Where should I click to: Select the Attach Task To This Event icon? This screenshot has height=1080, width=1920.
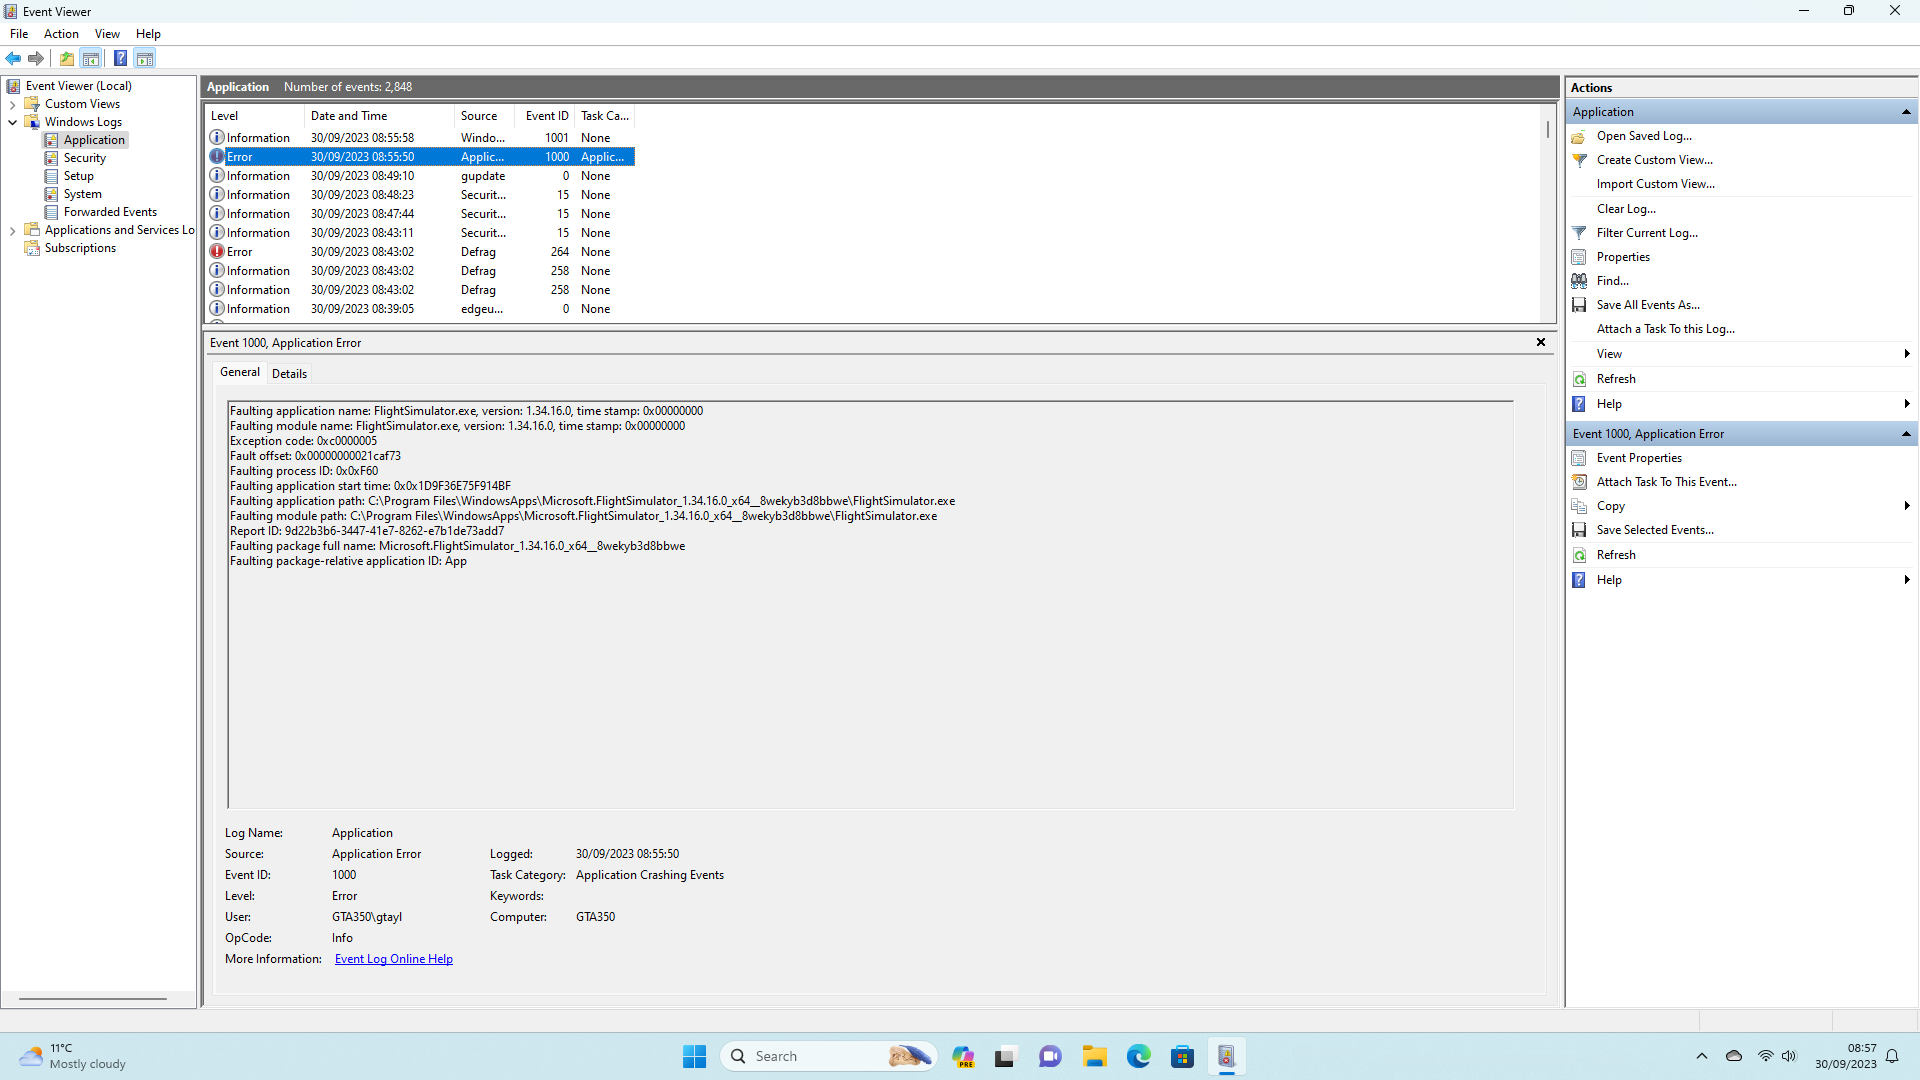1580,481
